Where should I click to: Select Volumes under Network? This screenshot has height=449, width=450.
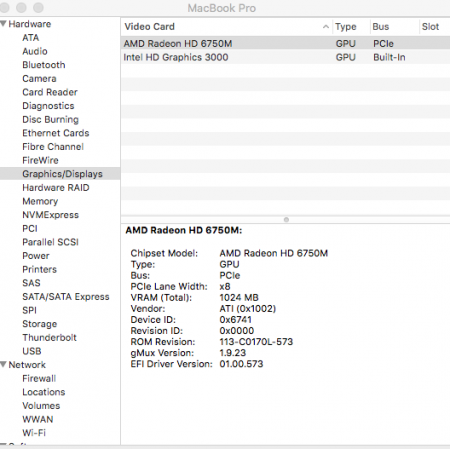click(x=41, y=406)
